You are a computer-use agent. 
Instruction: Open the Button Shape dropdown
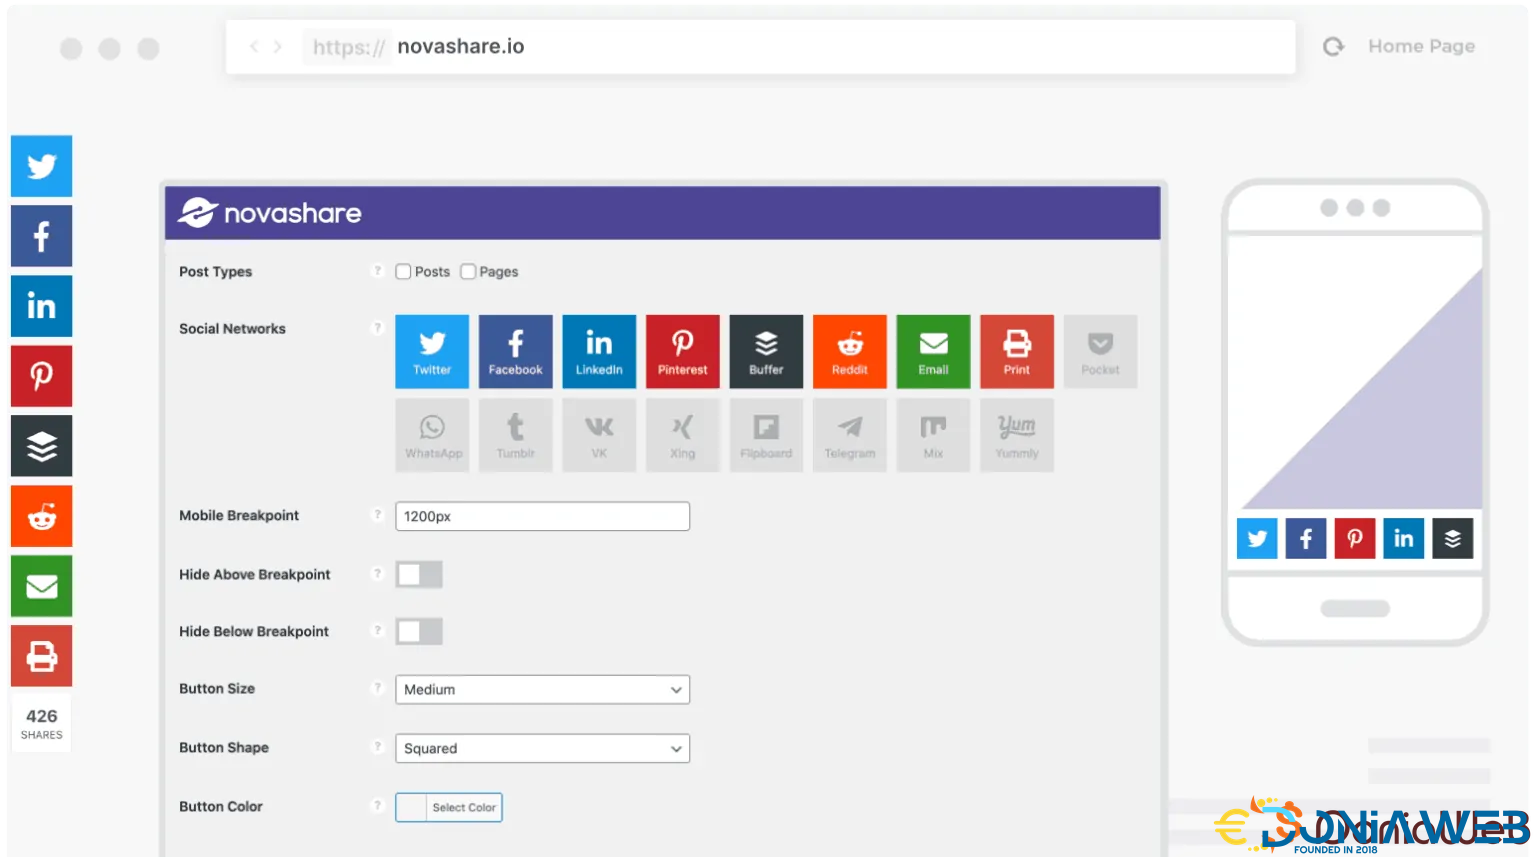[x=542, y=749]
